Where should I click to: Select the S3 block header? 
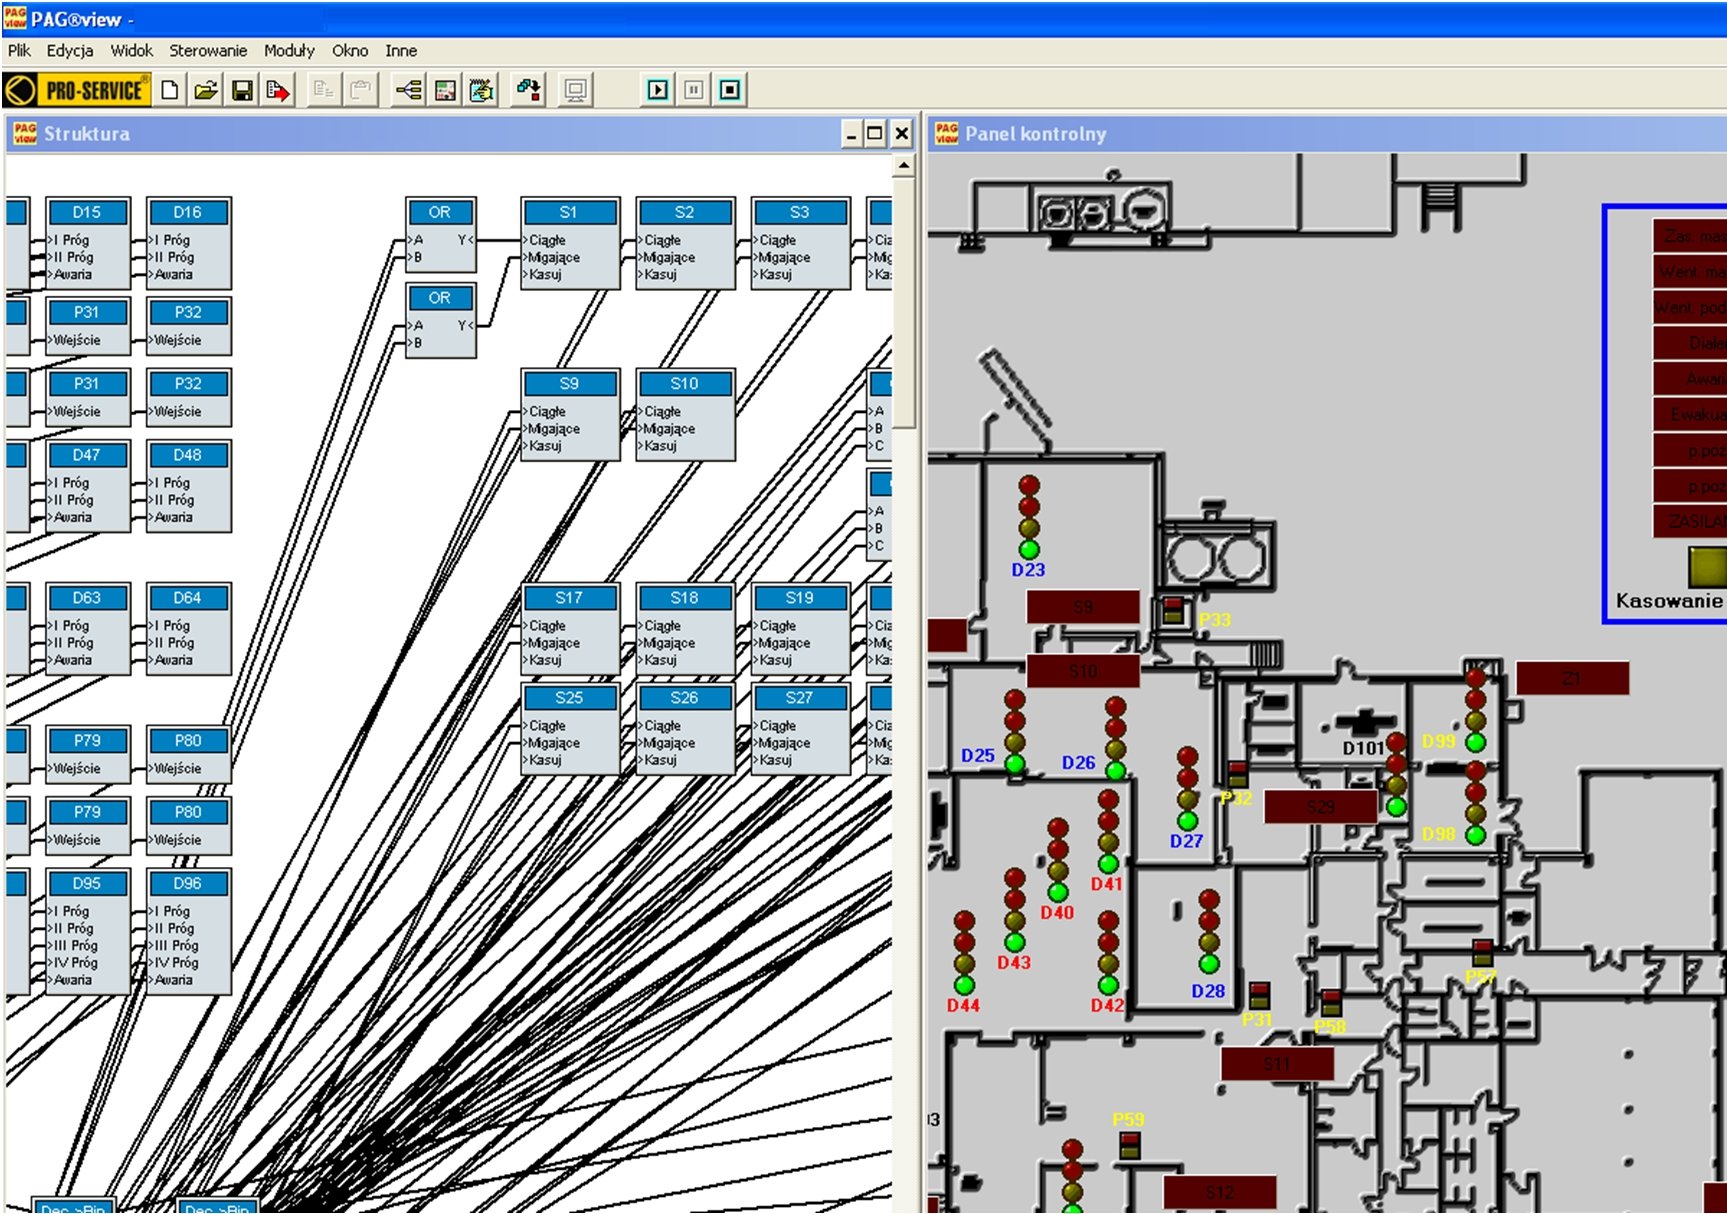[799, 212]
